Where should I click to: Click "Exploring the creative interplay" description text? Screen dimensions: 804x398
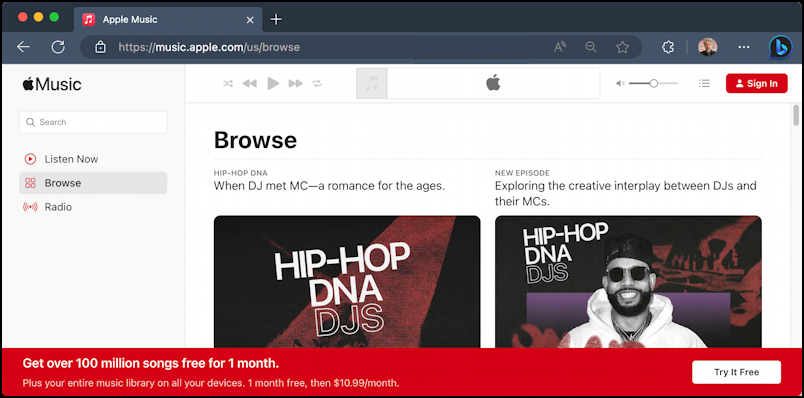pos(626,193)
